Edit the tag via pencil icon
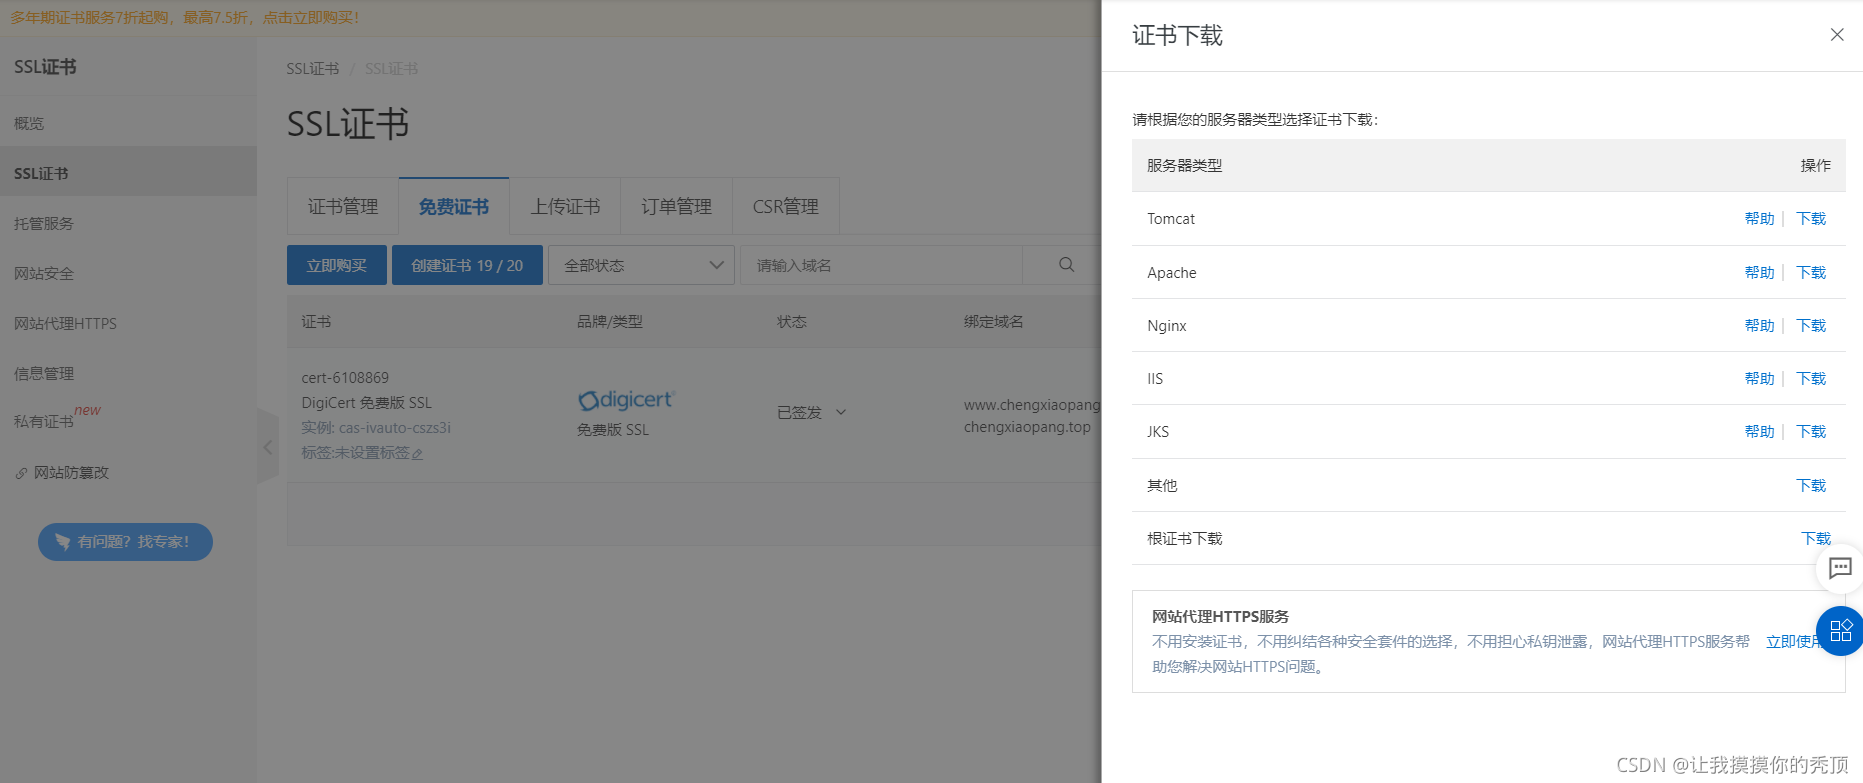This screenshot has height=783, width=1863. pos(417,454)
